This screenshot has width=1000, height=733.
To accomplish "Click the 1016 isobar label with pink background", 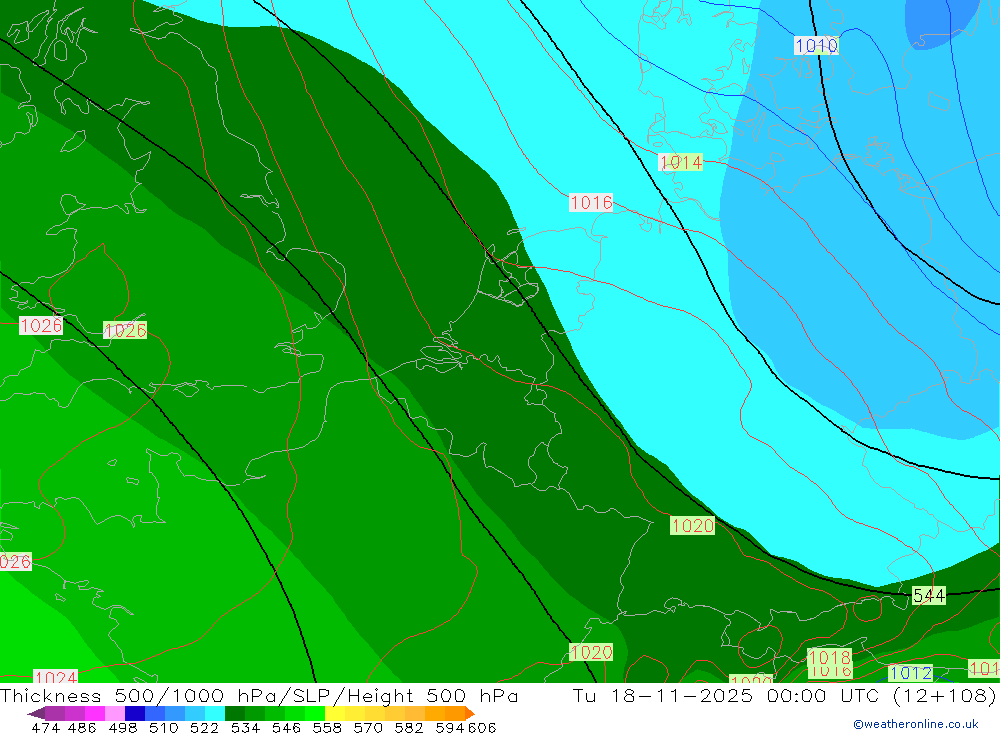I will (591, 203).
